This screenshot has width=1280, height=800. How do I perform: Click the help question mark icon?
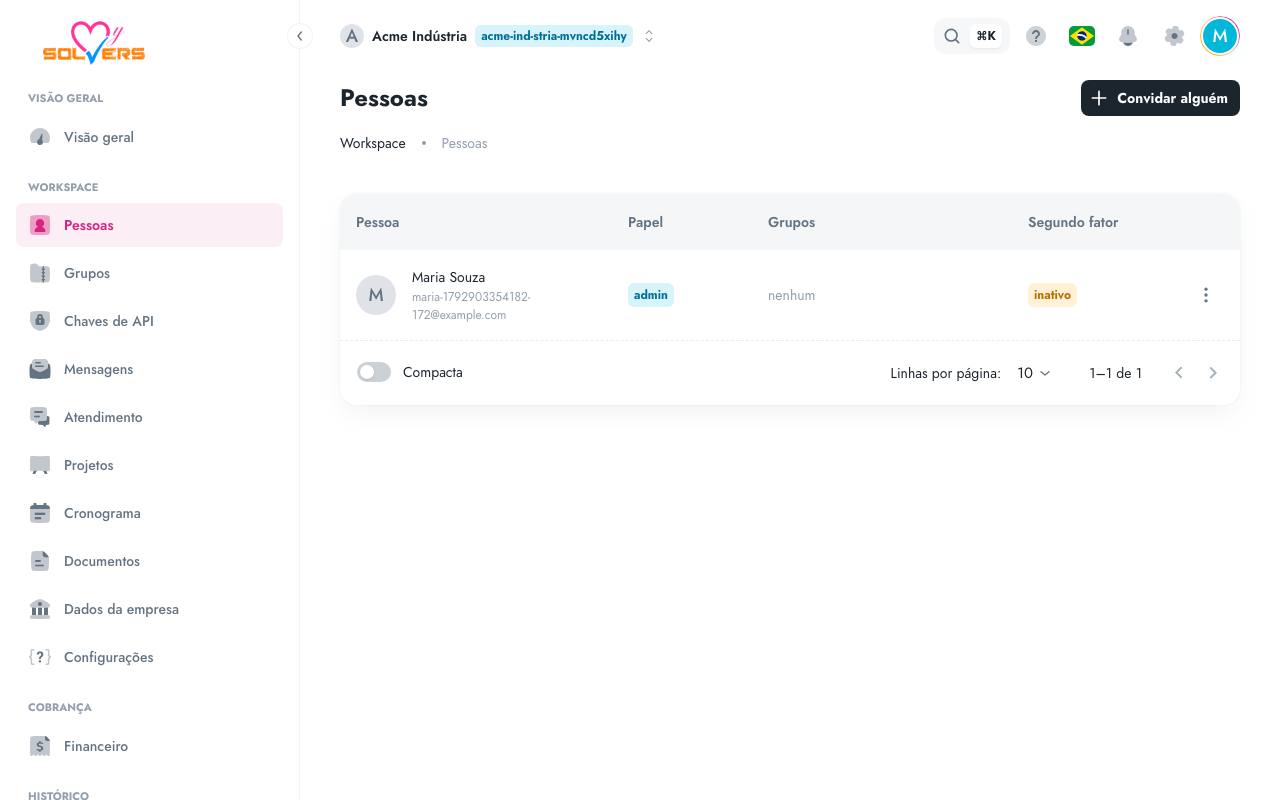pyautogui.click(x=1036, y=36)
